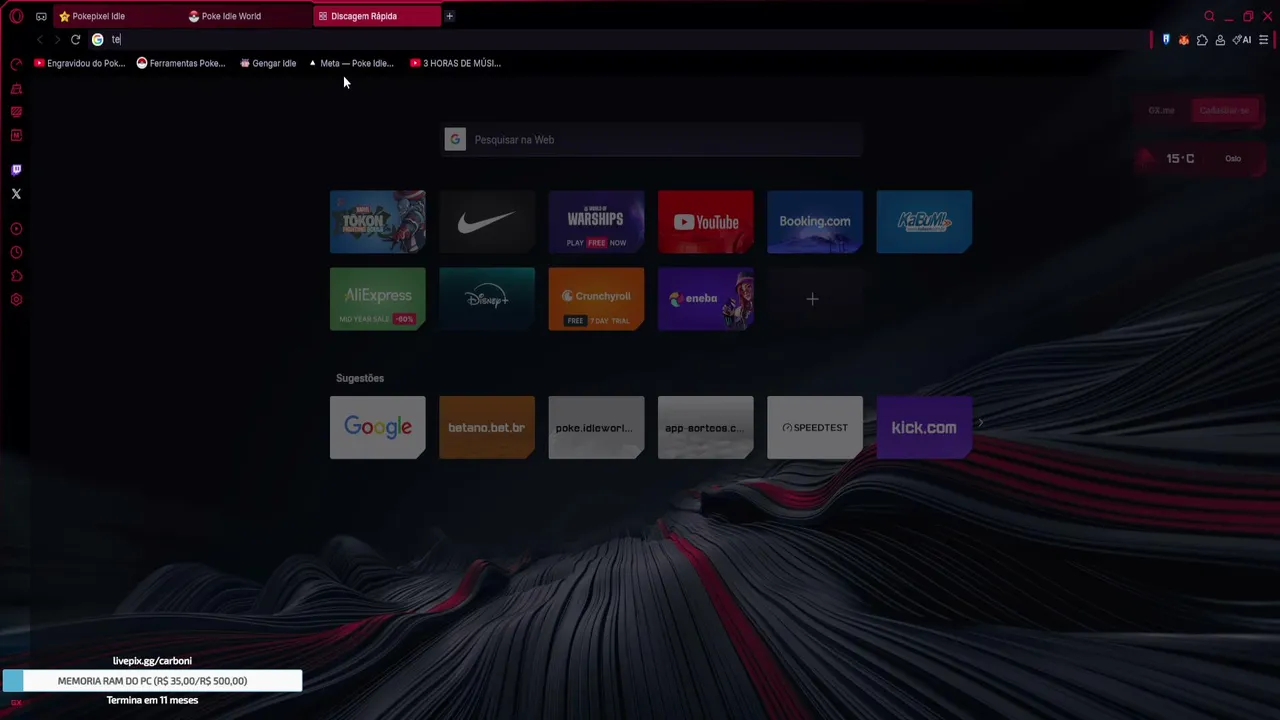The image size is (1280, 720).
Task: Open the profile account icon in toolbar
Action: pos(1220,40)
